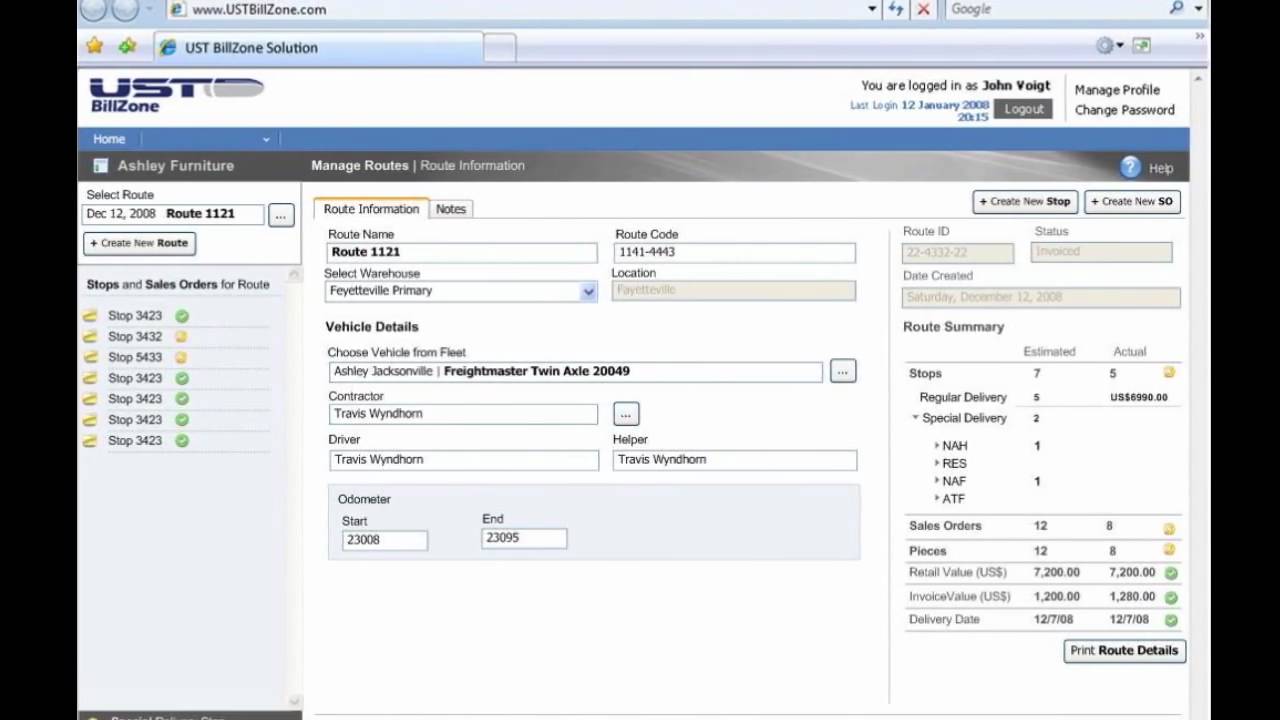Expand the ATF delivery row

(x=937, y=498)
